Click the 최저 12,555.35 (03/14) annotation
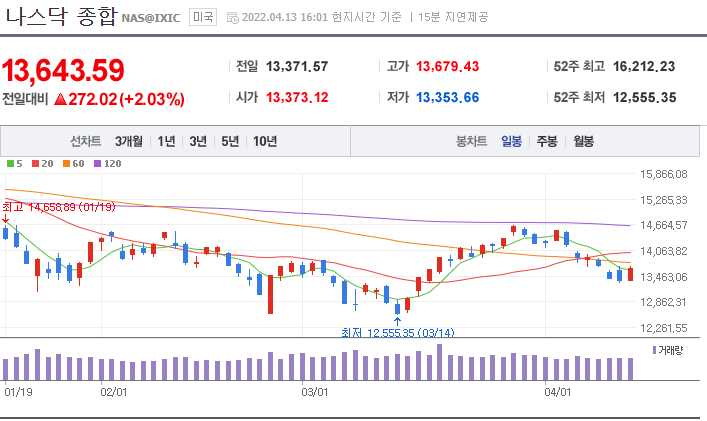Image resolution: width=707 pixels, height=421 pixels. [398, 333]
